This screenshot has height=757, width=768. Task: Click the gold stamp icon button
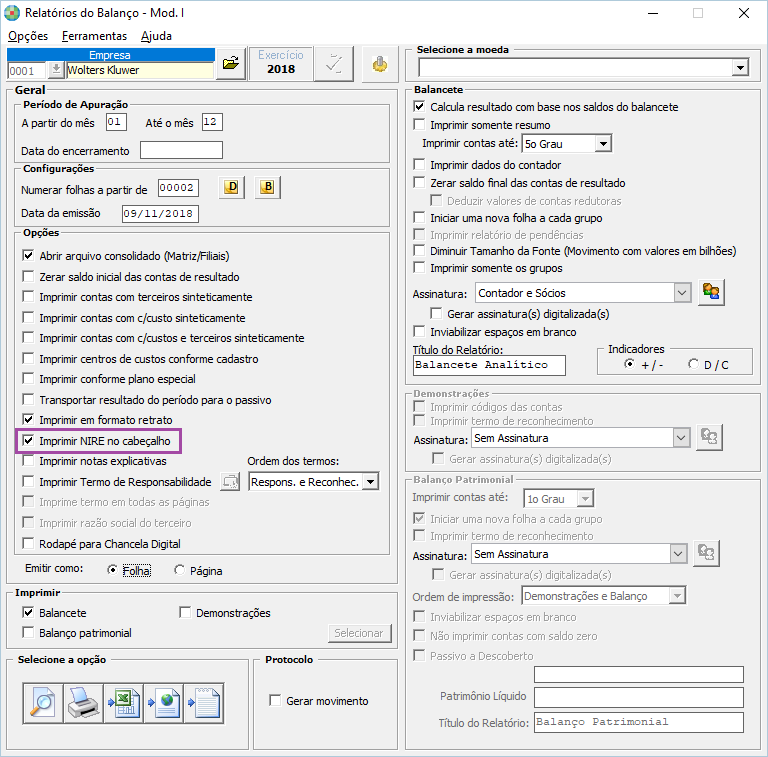click(379, 64)
